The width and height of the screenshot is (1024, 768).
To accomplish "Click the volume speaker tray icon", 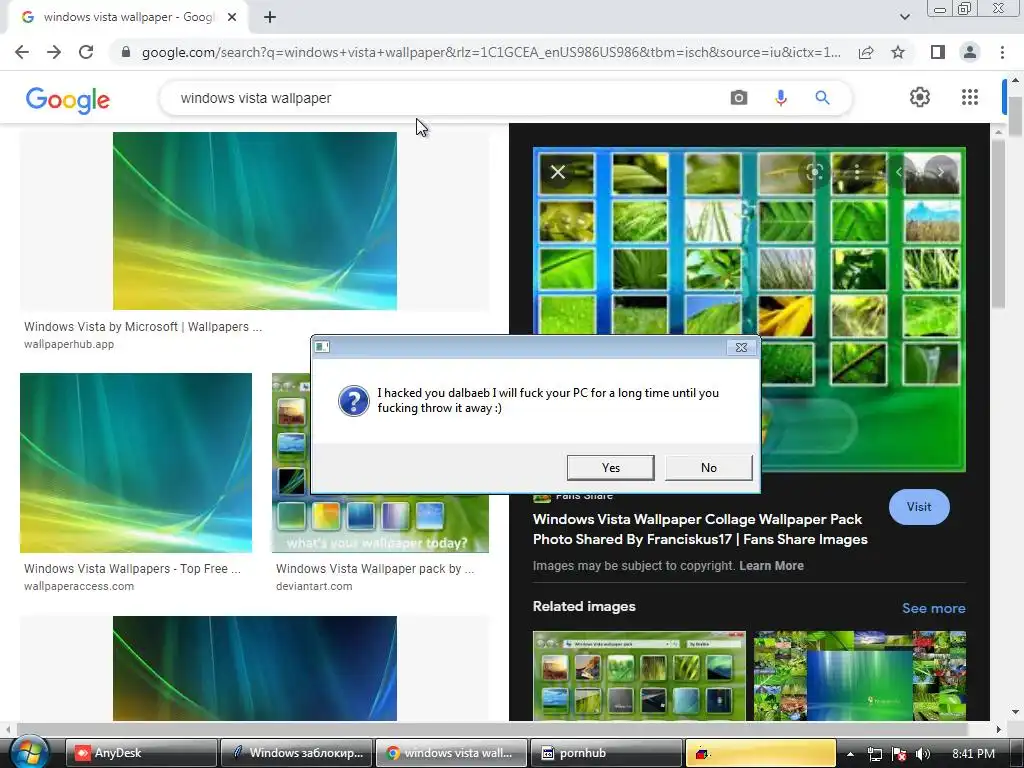I will pos(923,754).
